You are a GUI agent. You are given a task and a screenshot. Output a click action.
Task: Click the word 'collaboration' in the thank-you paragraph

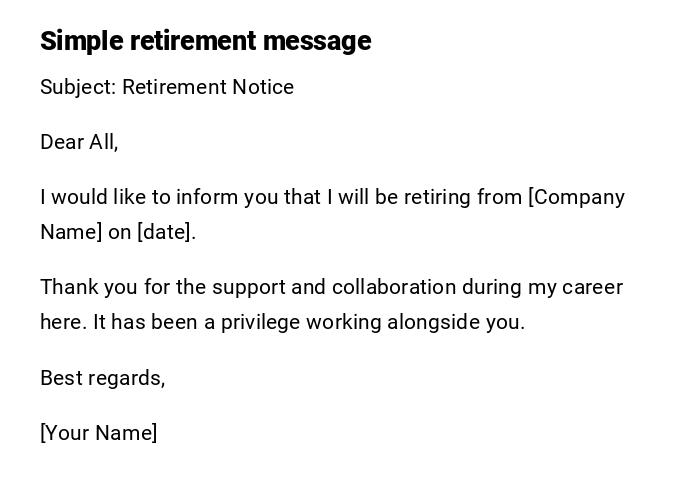tap(394, 288)
